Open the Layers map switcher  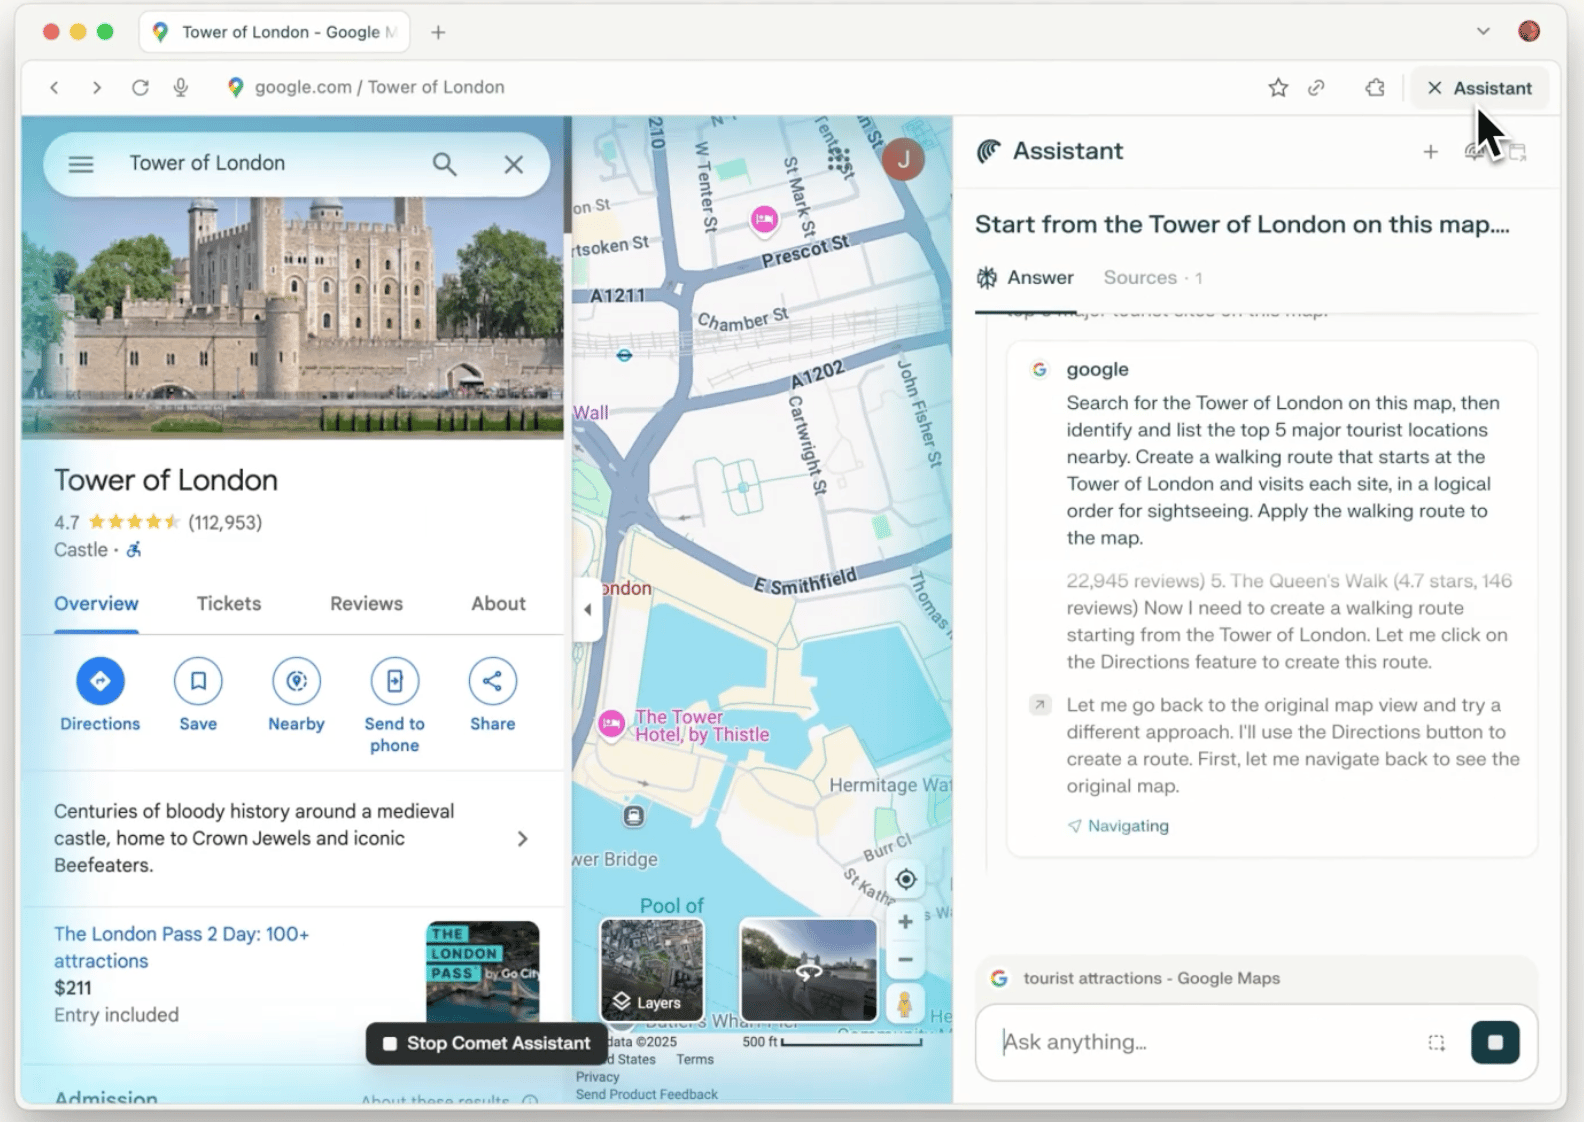[x=651, y=970]
